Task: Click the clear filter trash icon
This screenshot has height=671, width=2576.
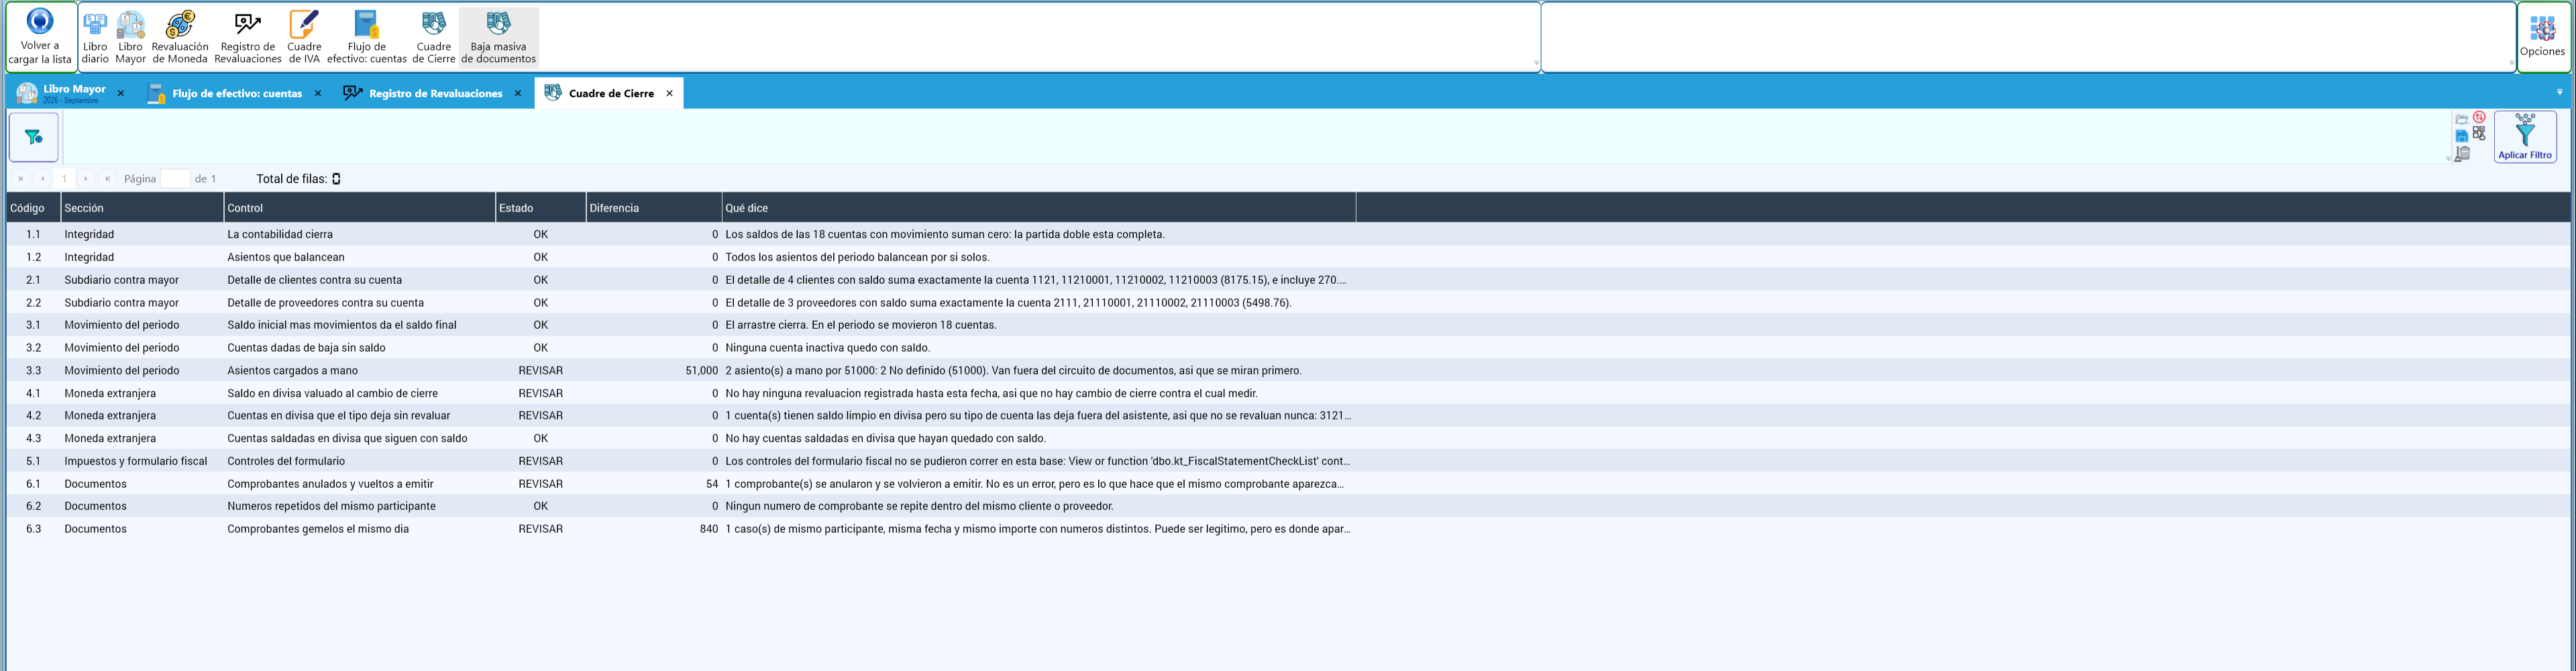Action: (2462, 154)
